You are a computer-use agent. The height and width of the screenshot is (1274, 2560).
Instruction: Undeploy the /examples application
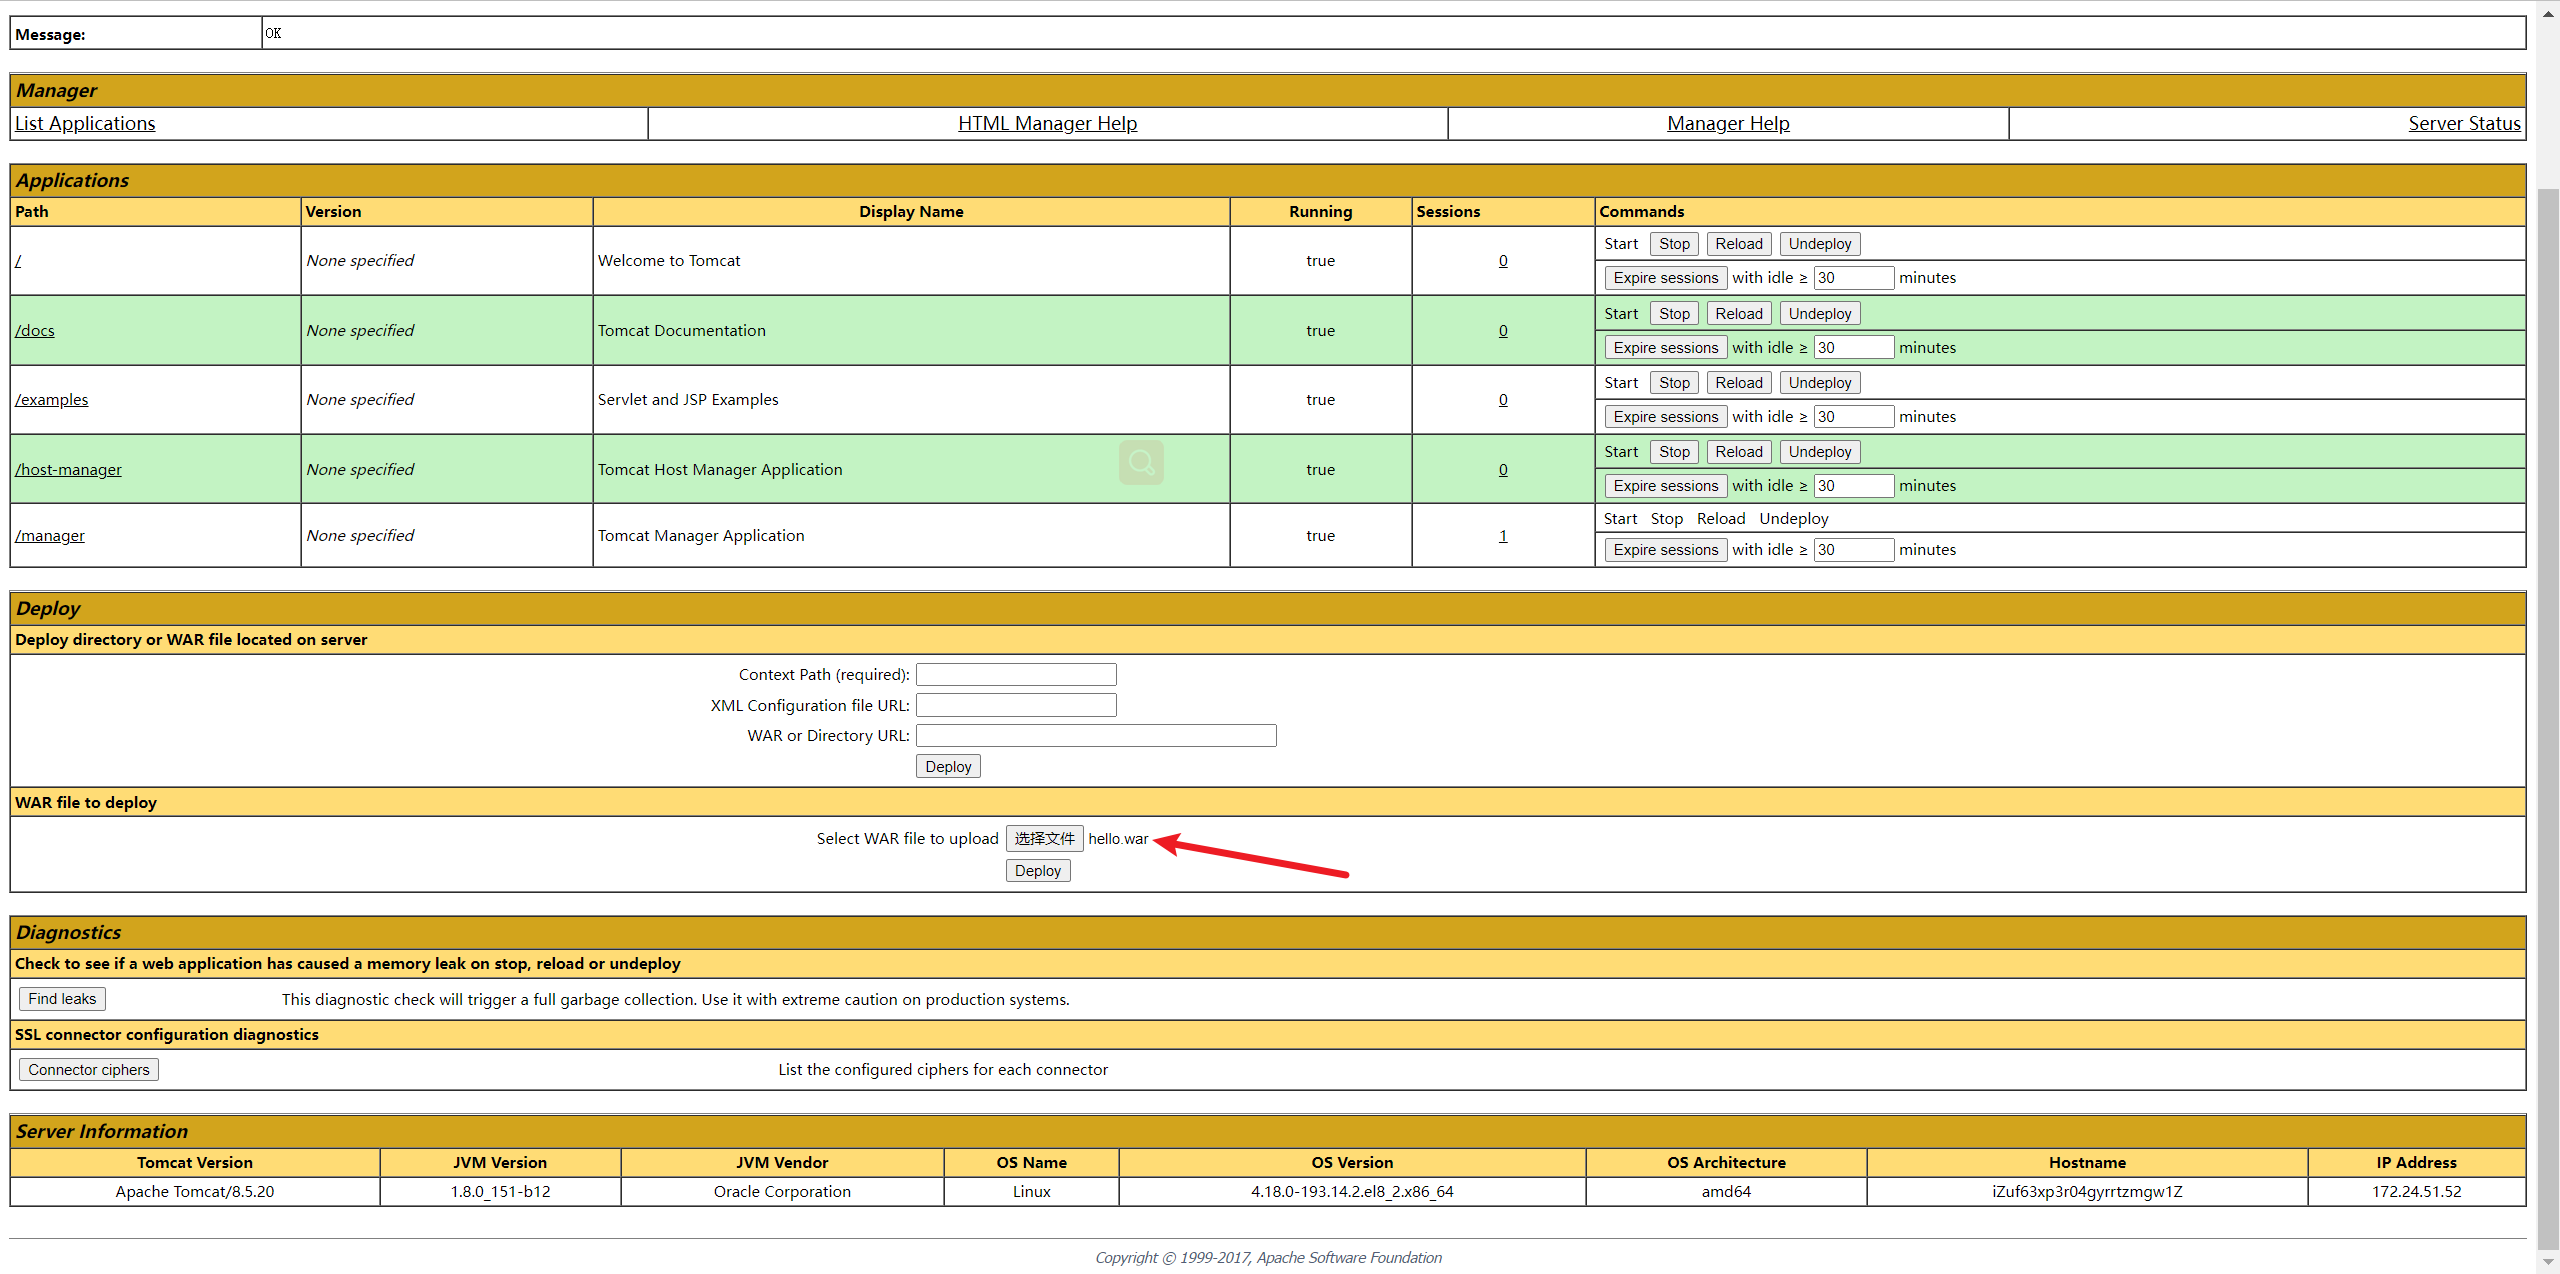1820,383
